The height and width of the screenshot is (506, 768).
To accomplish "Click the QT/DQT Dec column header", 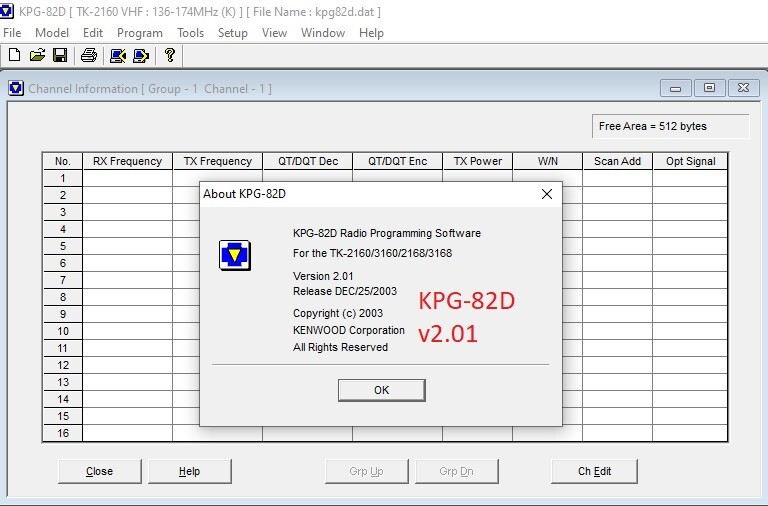I will coord(308,161).
